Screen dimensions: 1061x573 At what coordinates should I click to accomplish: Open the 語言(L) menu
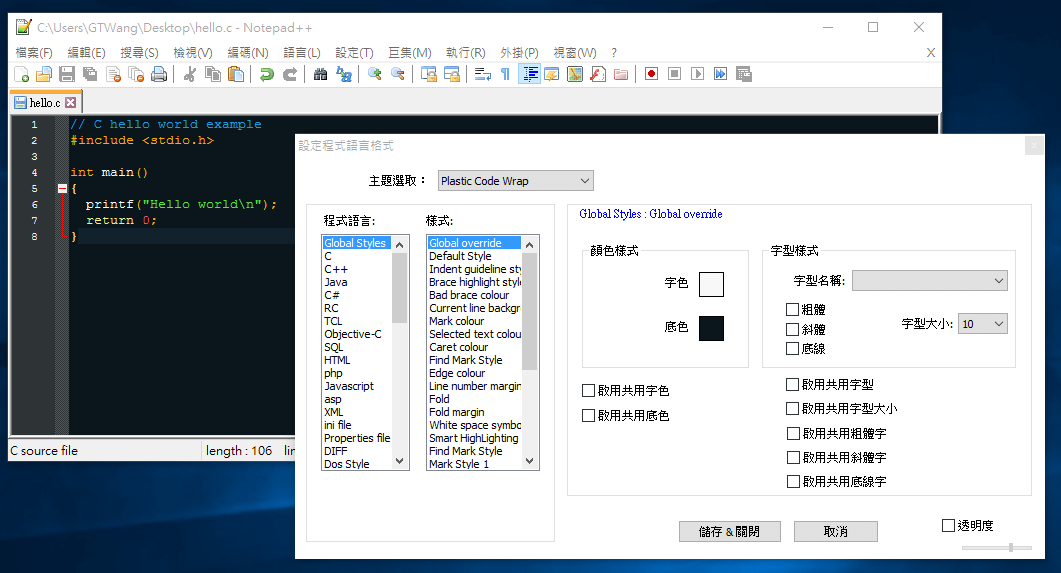click(x=302, y=53)
